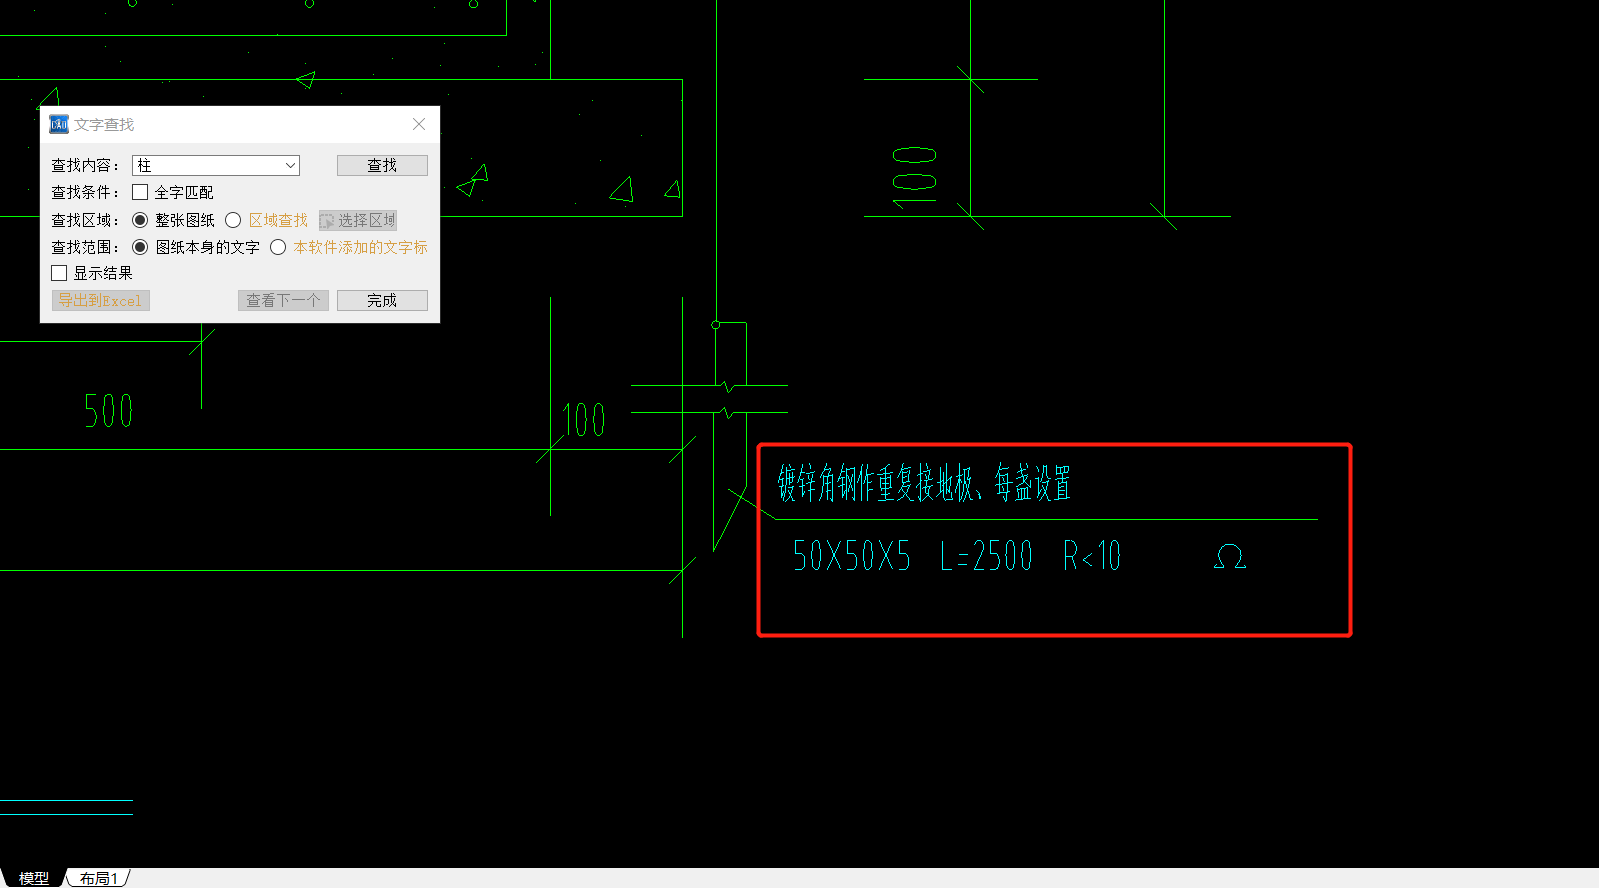Click the 镀锌角钢作重复接地极 annotation text
Screen dimensions: 1599x888
[924, 484]
